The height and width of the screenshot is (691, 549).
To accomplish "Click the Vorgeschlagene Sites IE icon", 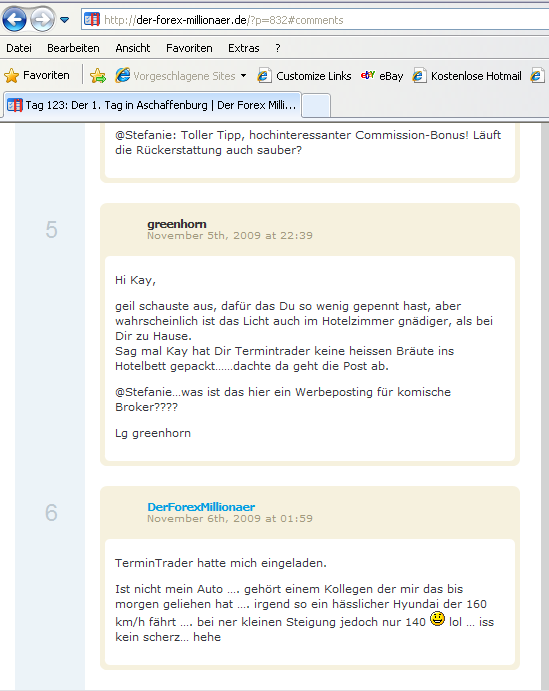I will (x=122, y=75).
